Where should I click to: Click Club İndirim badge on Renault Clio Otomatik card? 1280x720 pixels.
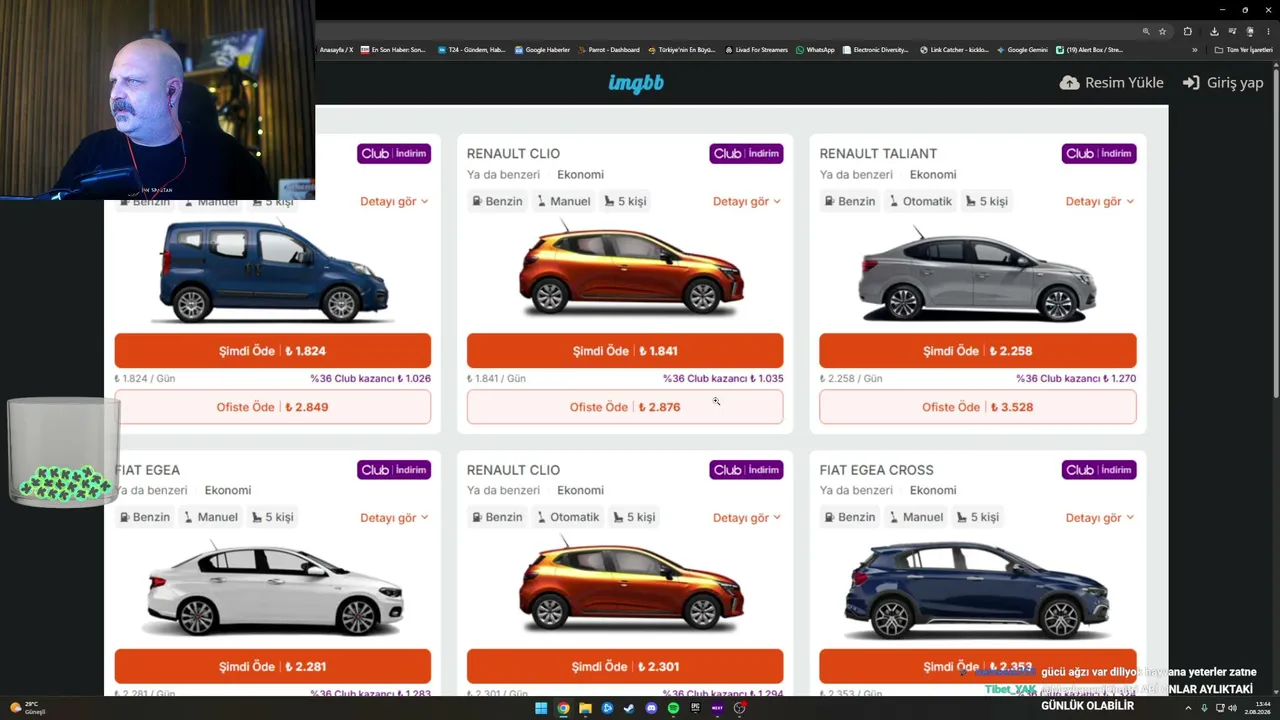tap(746, 470)
